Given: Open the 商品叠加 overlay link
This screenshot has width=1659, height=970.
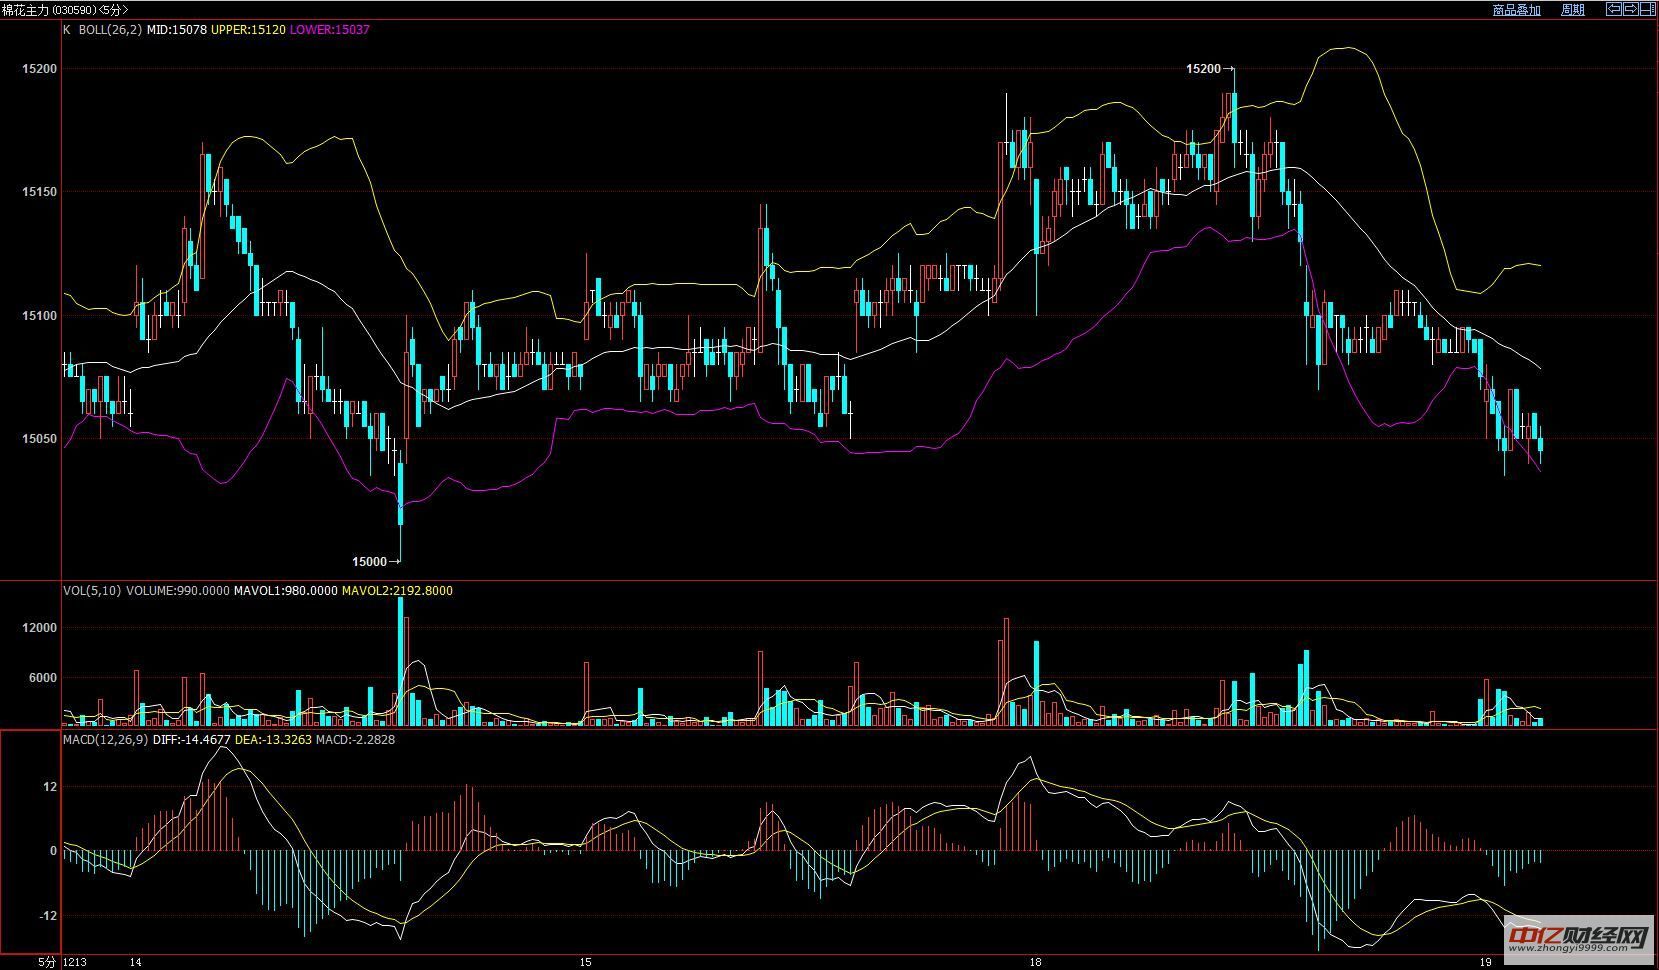Looking at the screenshot, I should 1516,10.
